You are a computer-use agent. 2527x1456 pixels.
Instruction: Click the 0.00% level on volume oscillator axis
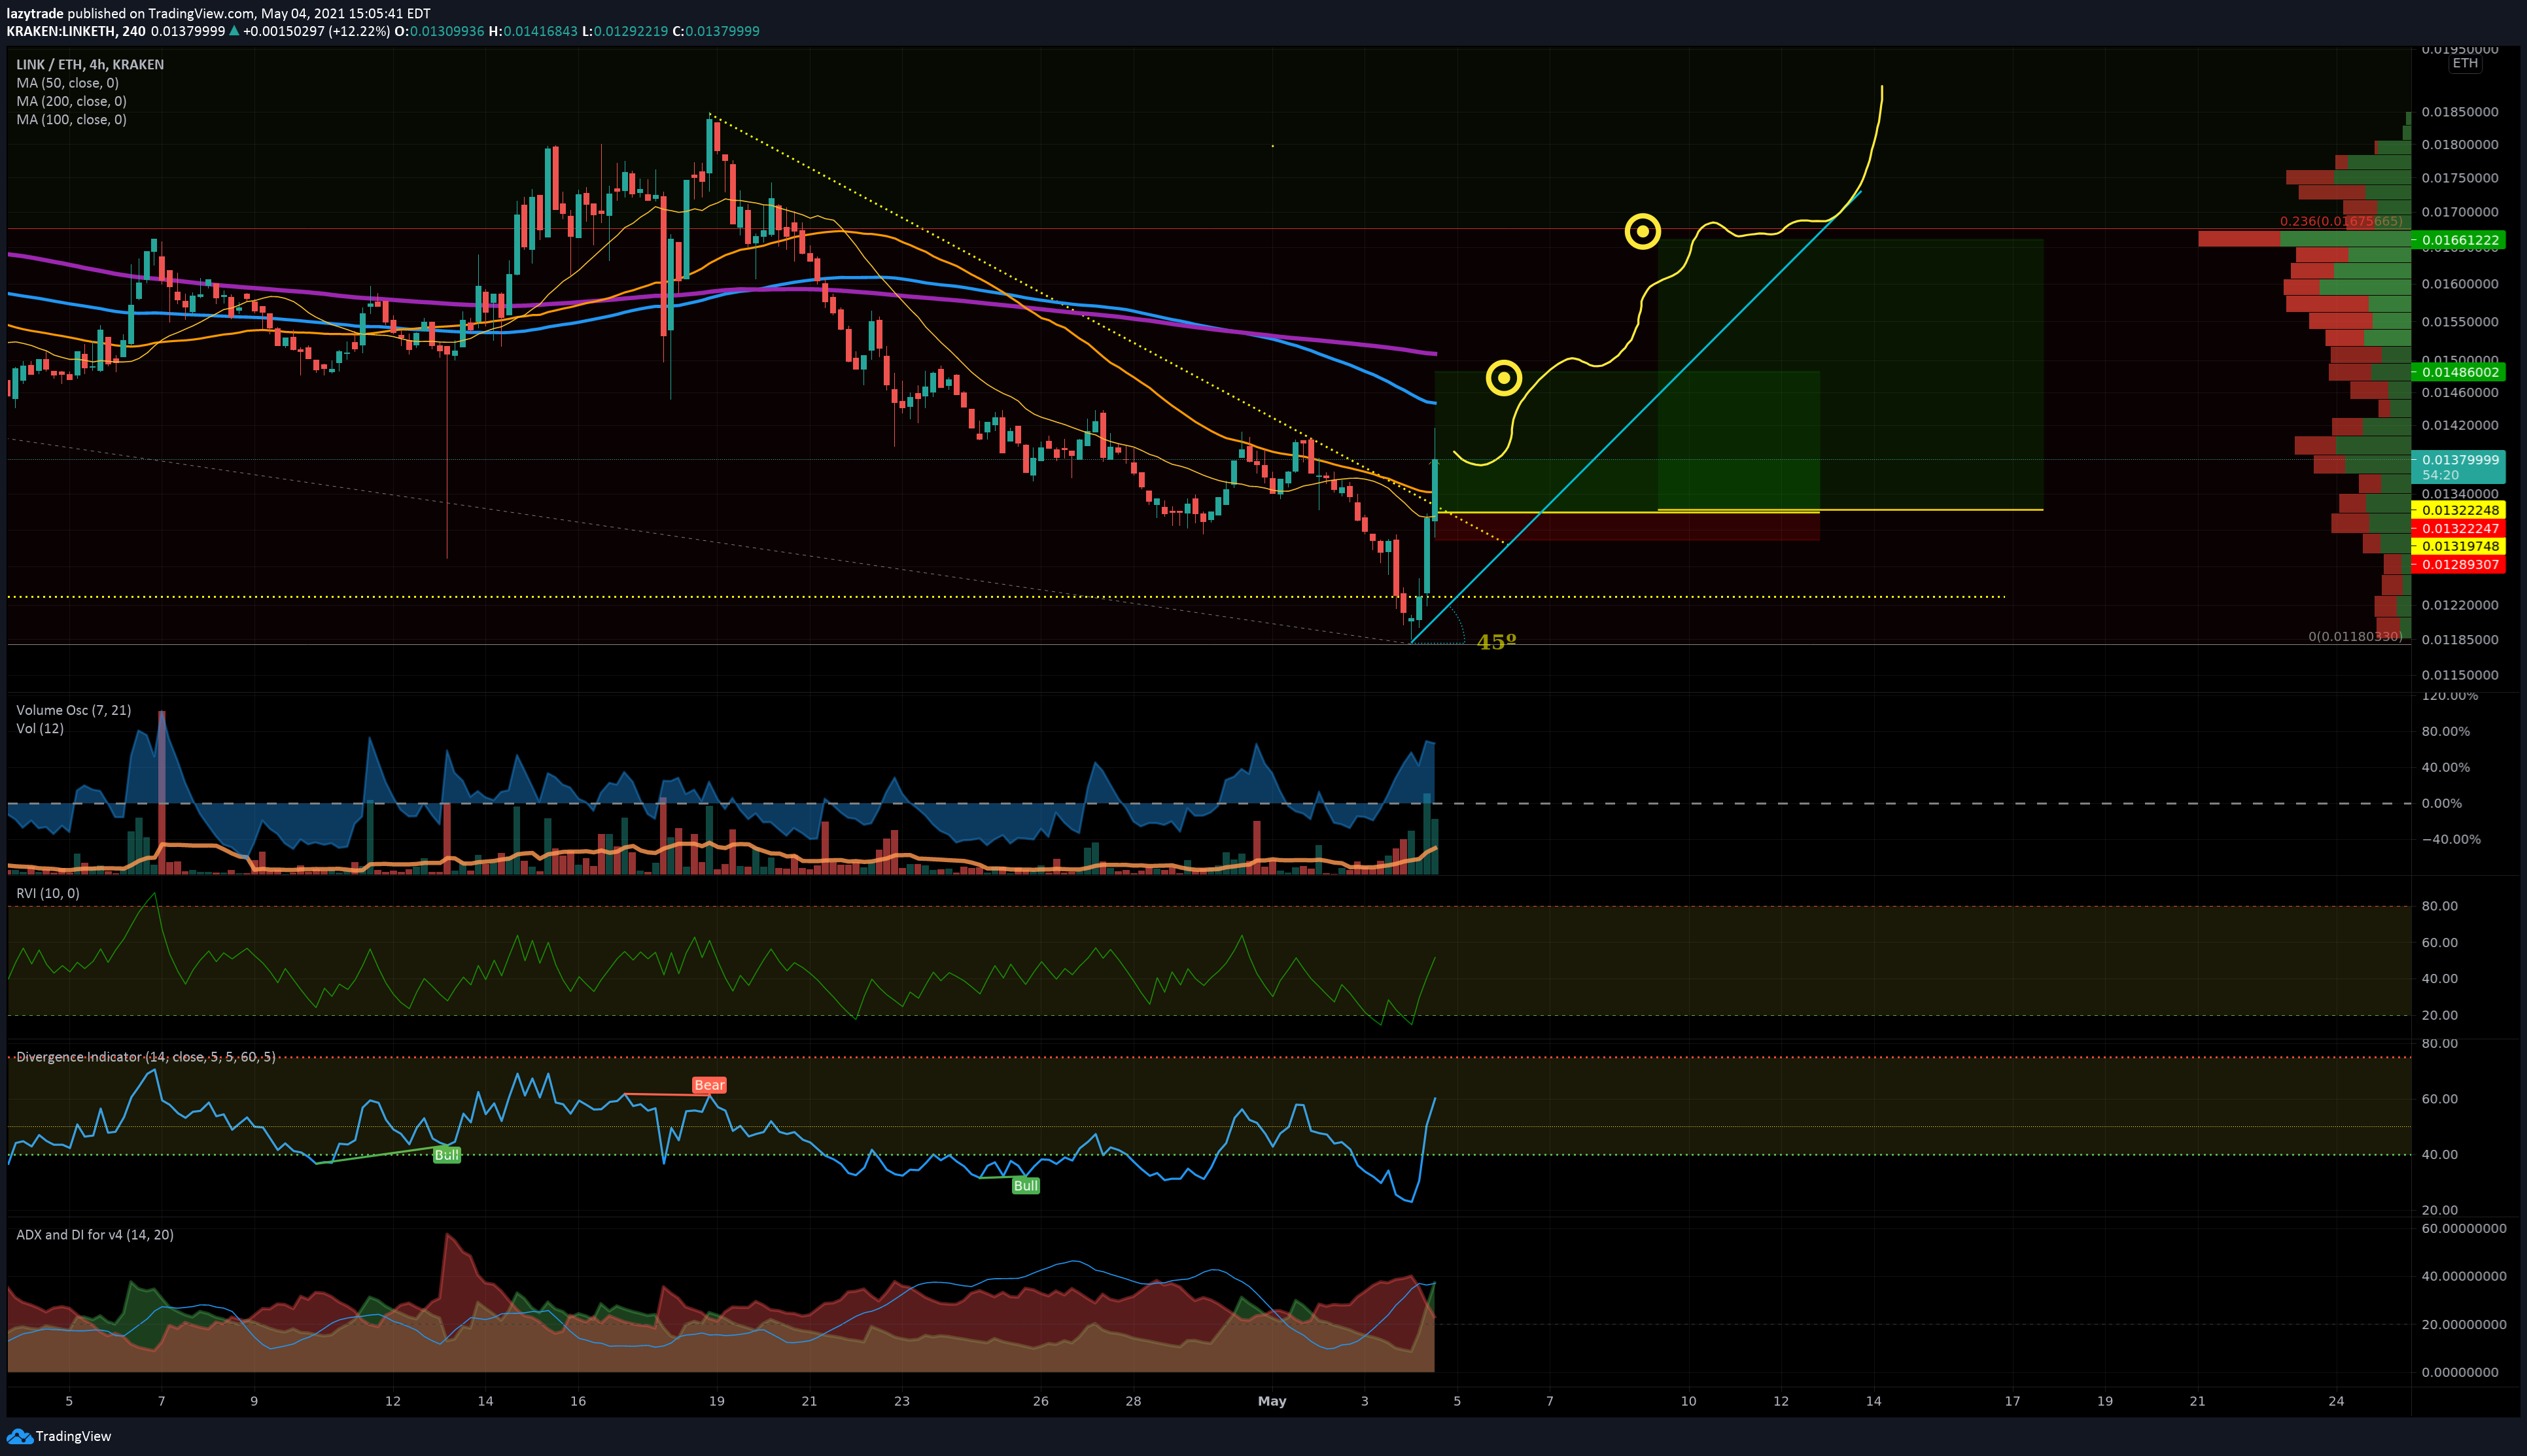2441,803
